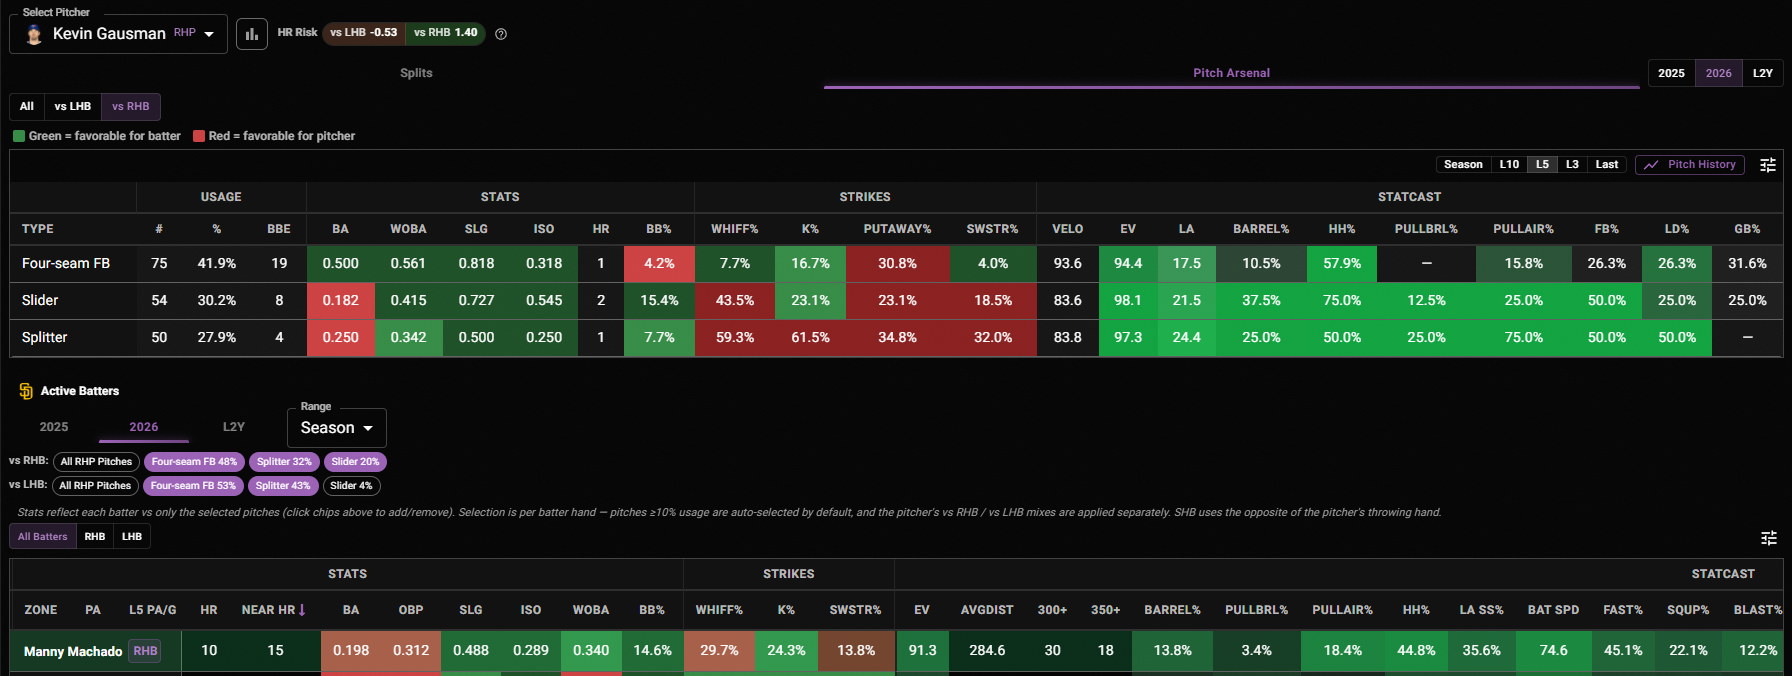Show Pitch History chart

[1690, 165]
